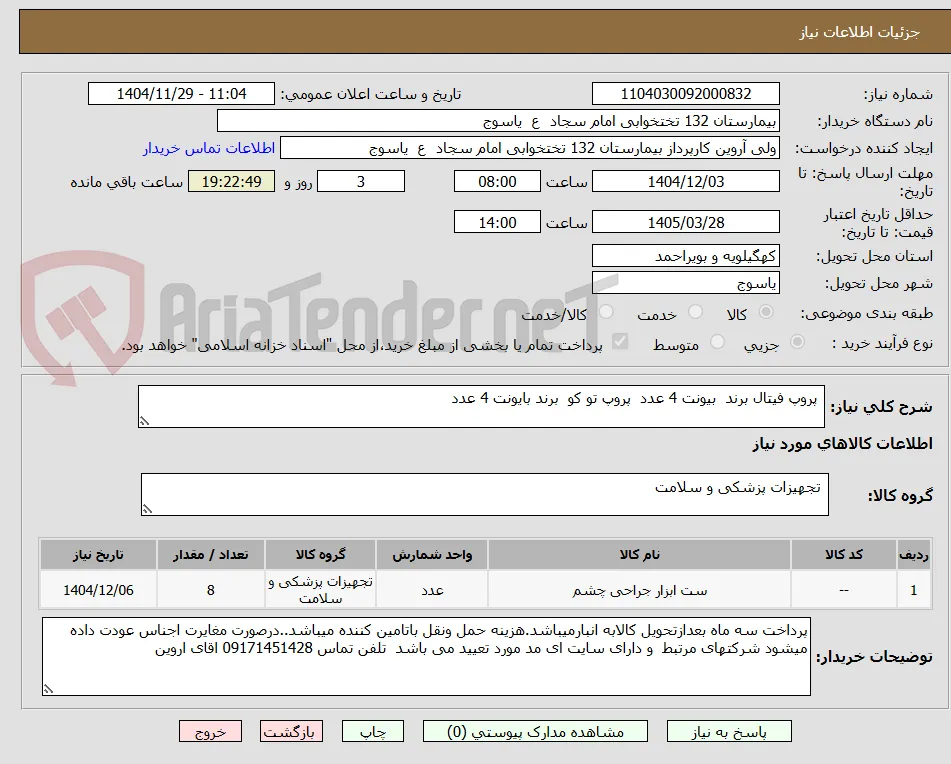Select the کالا radio button
Screen dimensions: 951x764
click(x=766, y=312)
